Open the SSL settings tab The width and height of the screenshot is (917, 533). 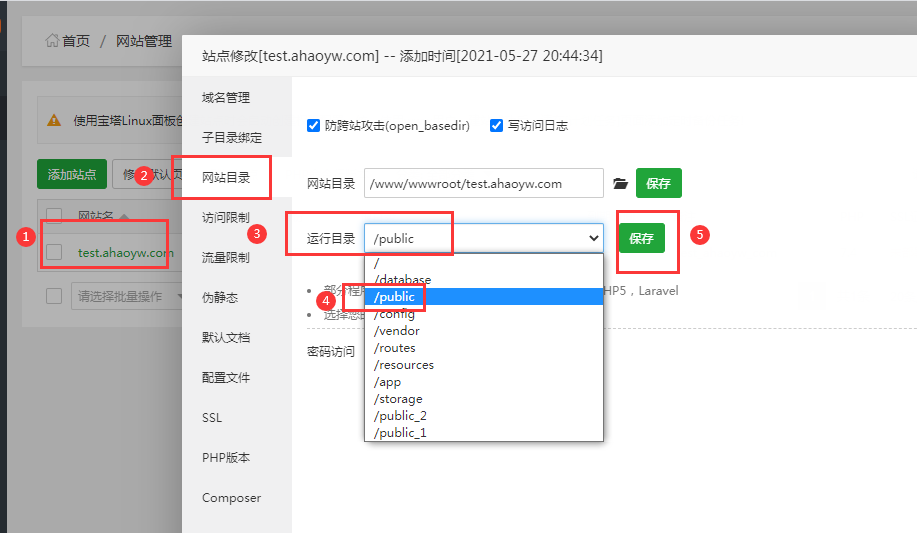[x=212, y=418]
